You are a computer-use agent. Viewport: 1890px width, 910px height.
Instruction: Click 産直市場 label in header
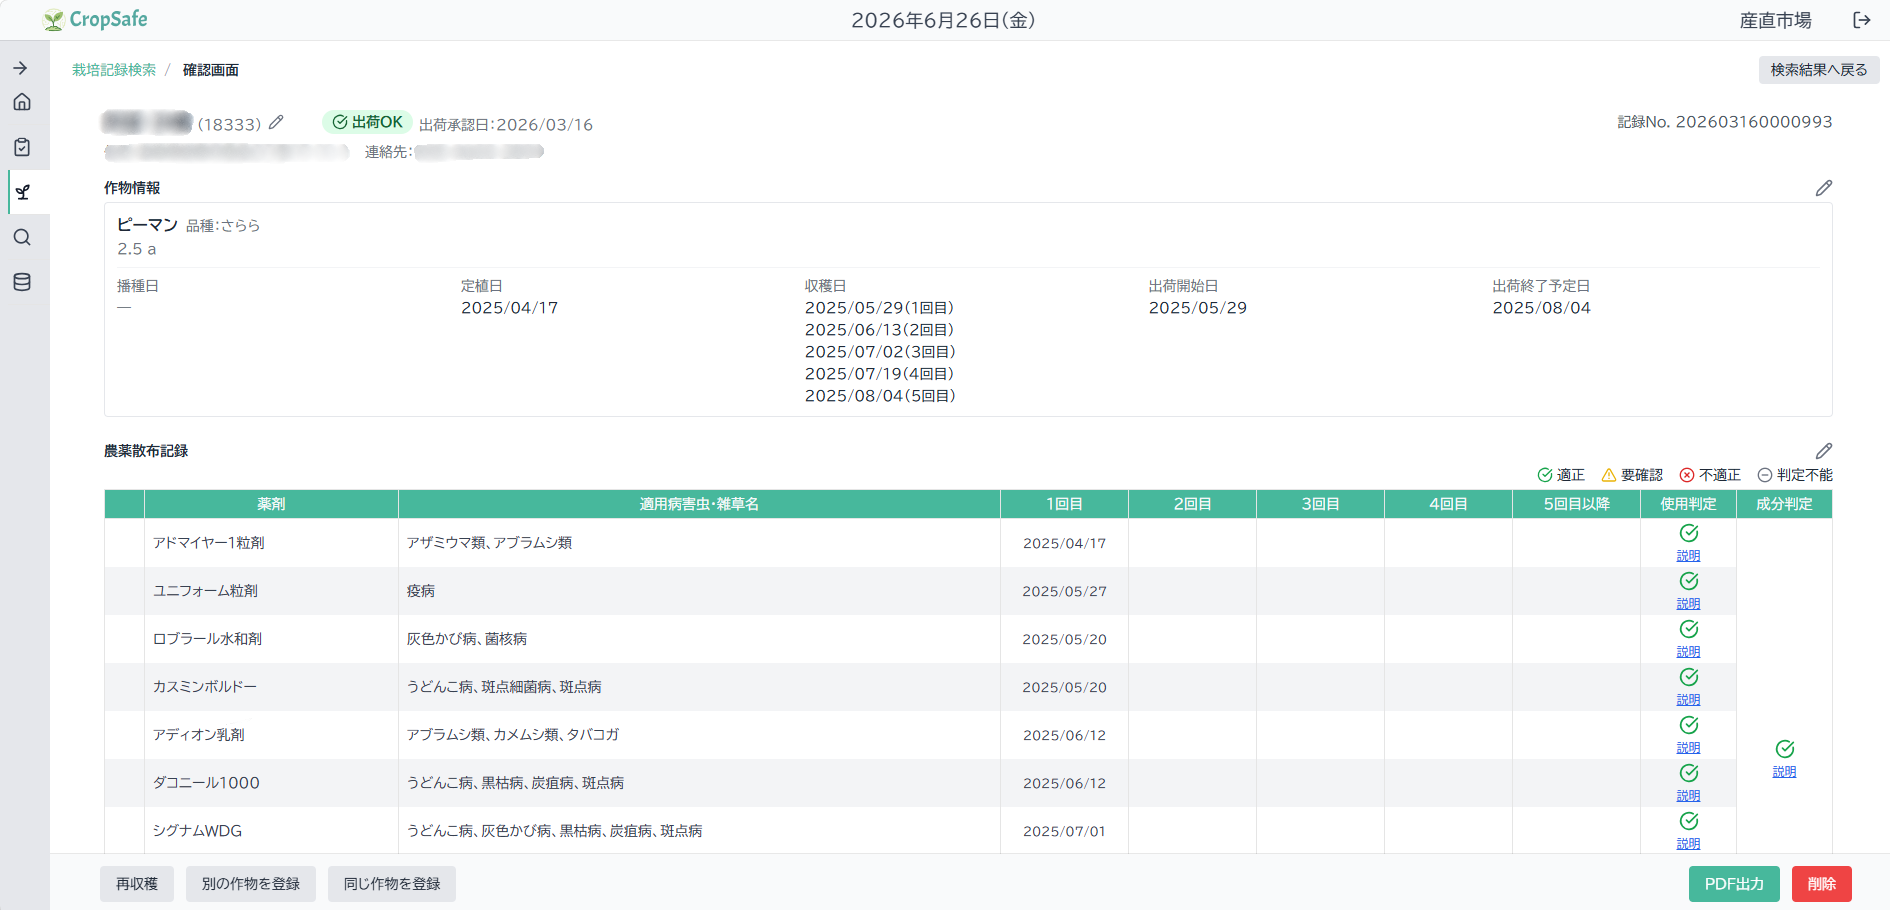[x=1775, y=20]
